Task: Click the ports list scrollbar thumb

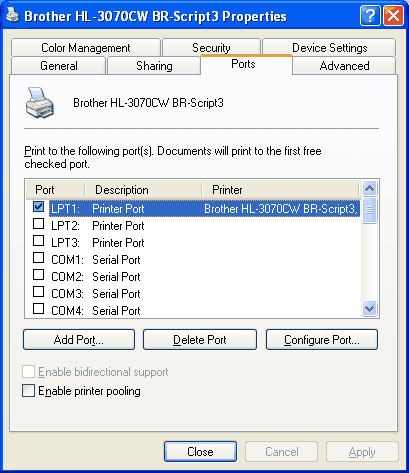Action: (x=369, y=210)
